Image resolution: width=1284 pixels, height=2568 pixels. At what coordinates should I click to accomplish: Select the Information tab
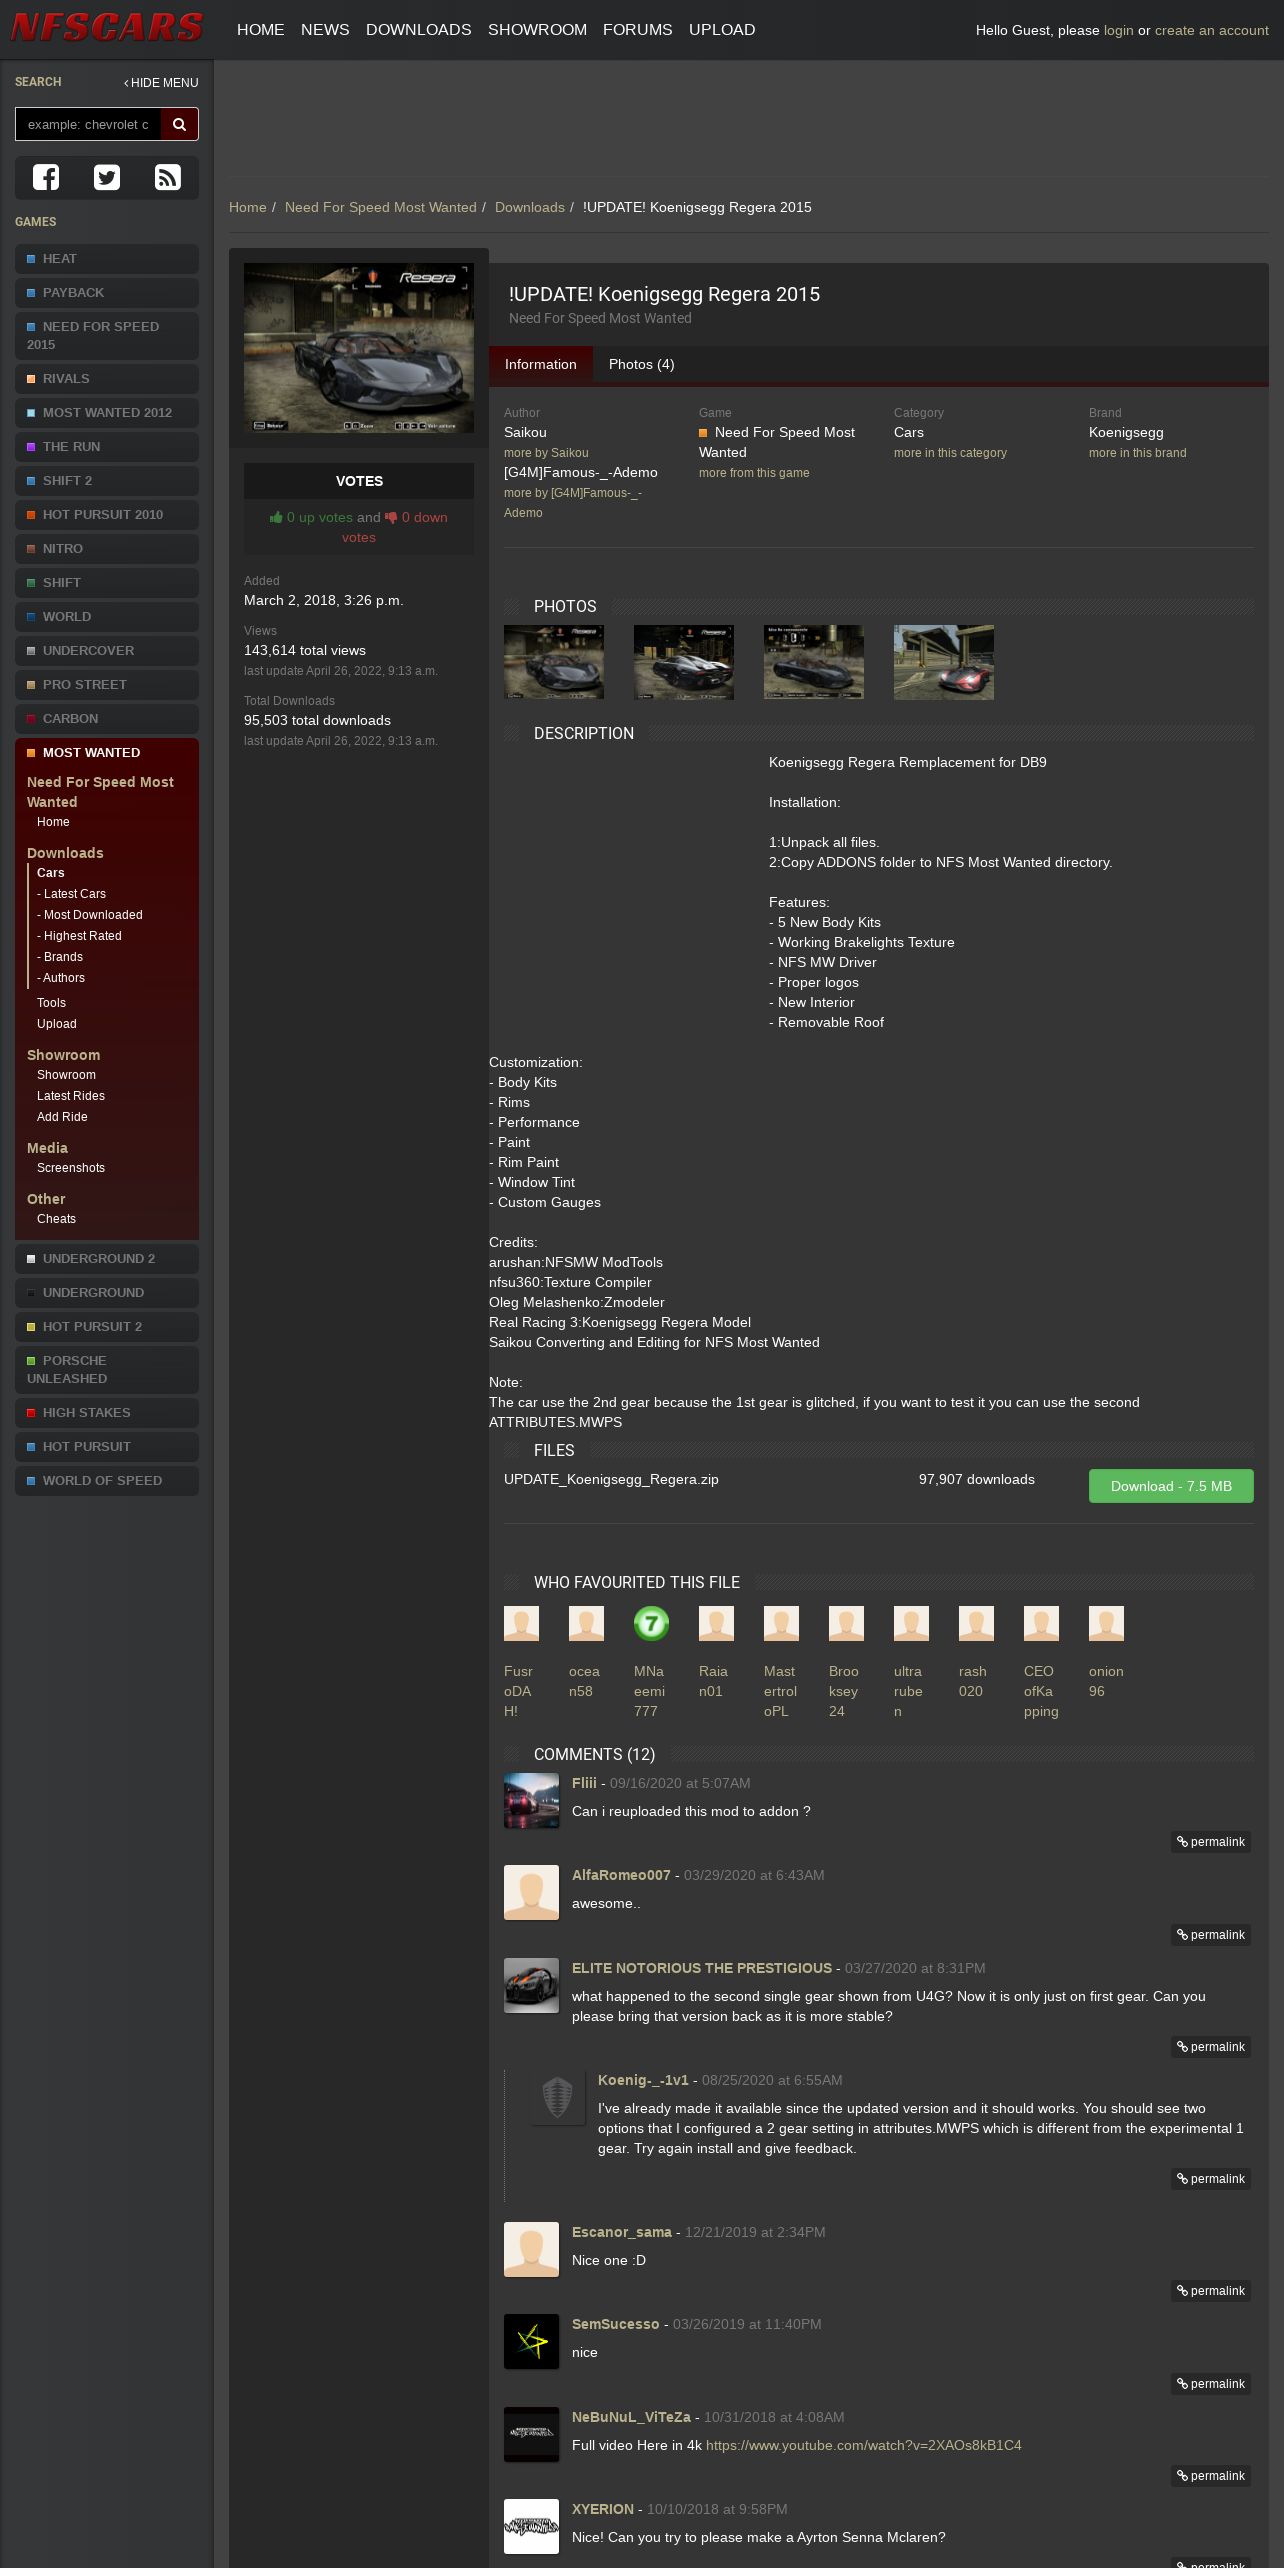point(540,364)
